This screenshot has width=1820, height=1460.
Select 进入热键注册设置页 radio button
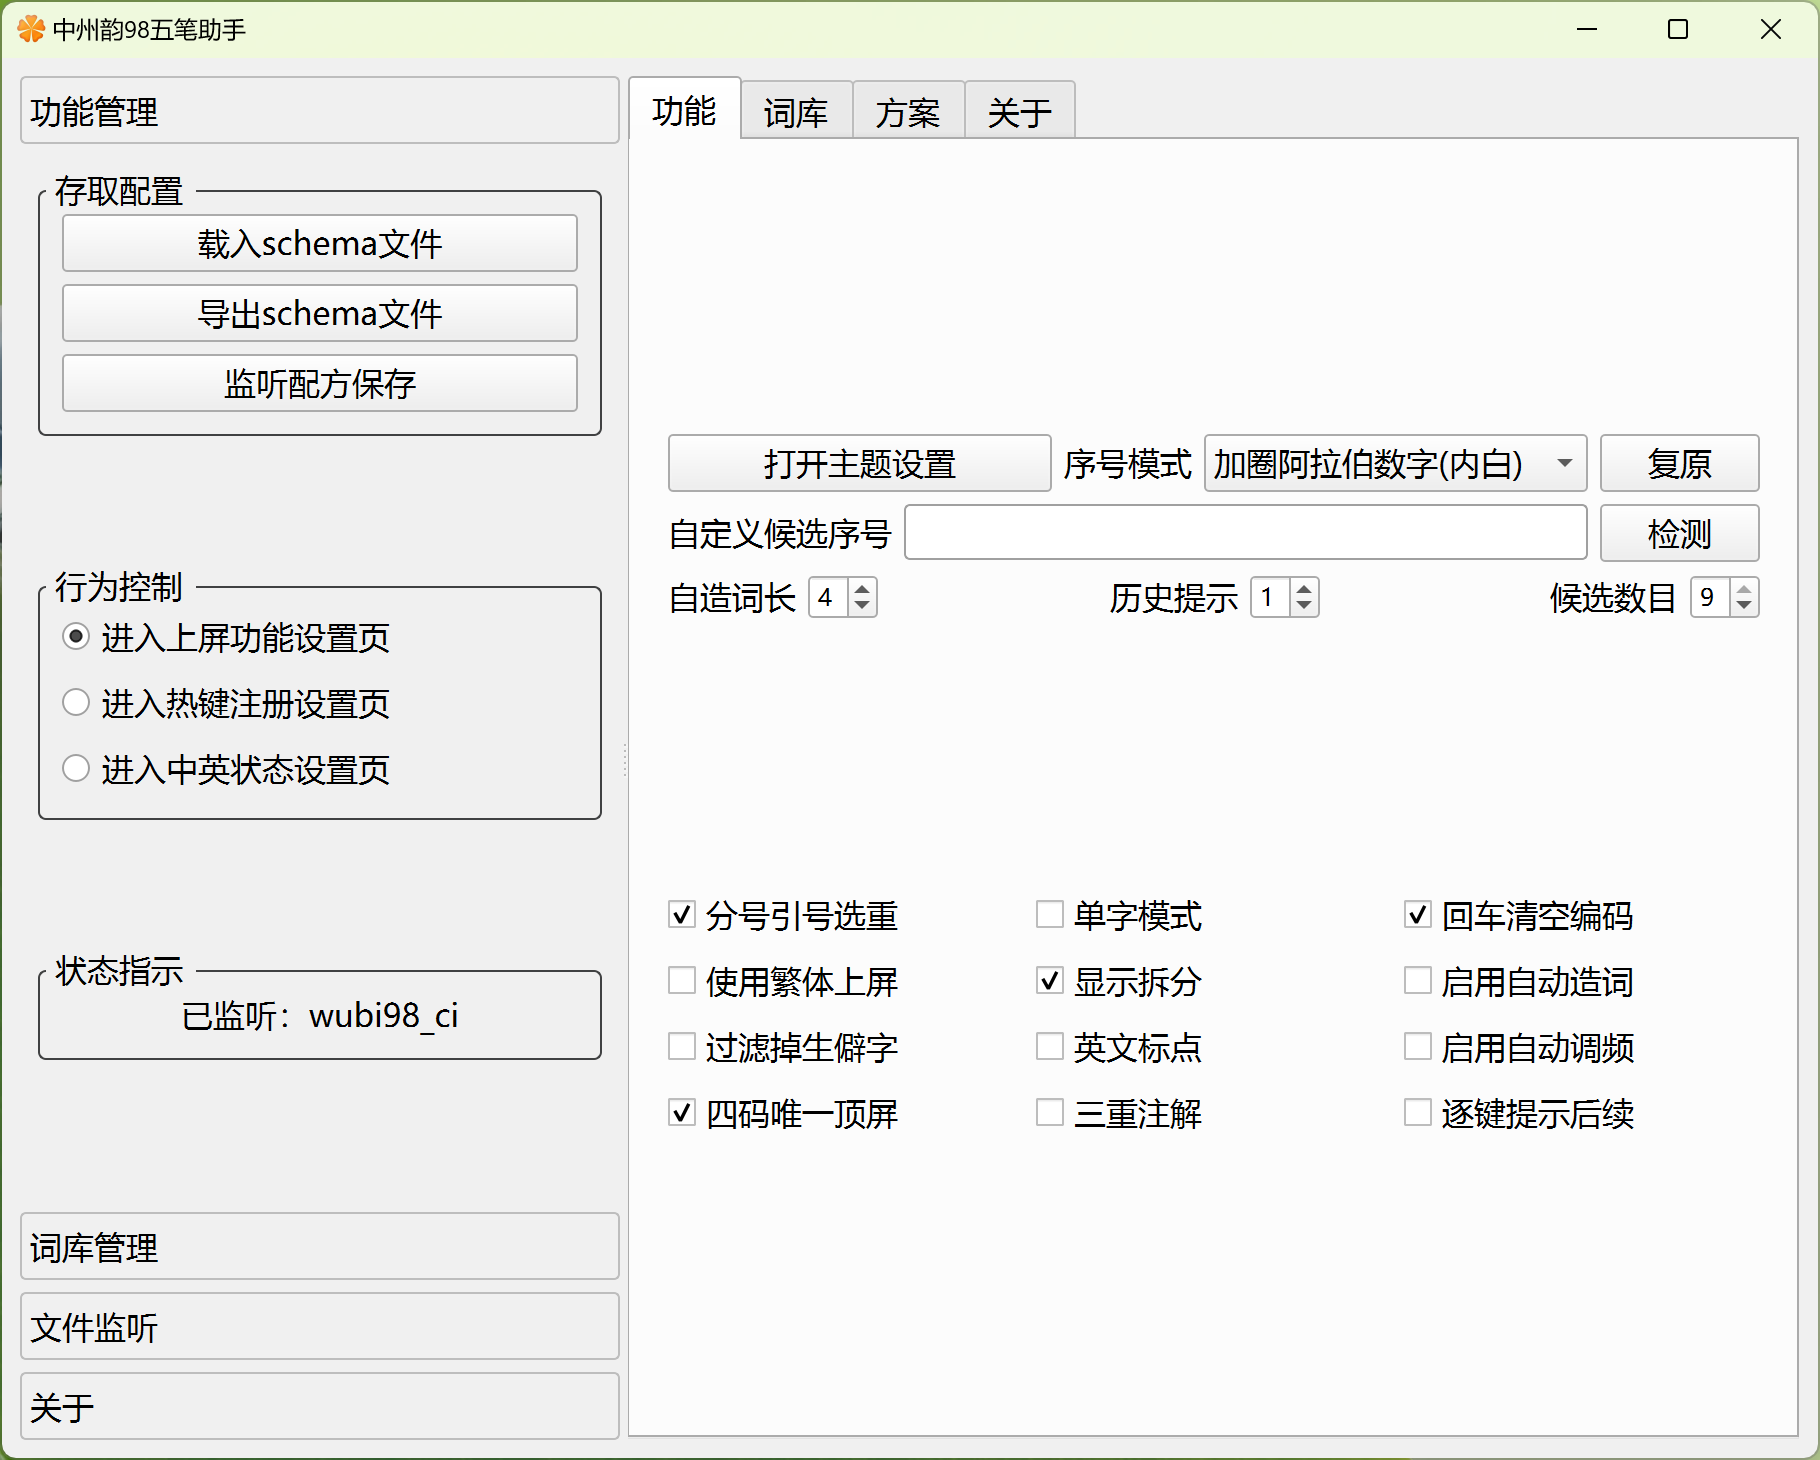pos(76,703)
